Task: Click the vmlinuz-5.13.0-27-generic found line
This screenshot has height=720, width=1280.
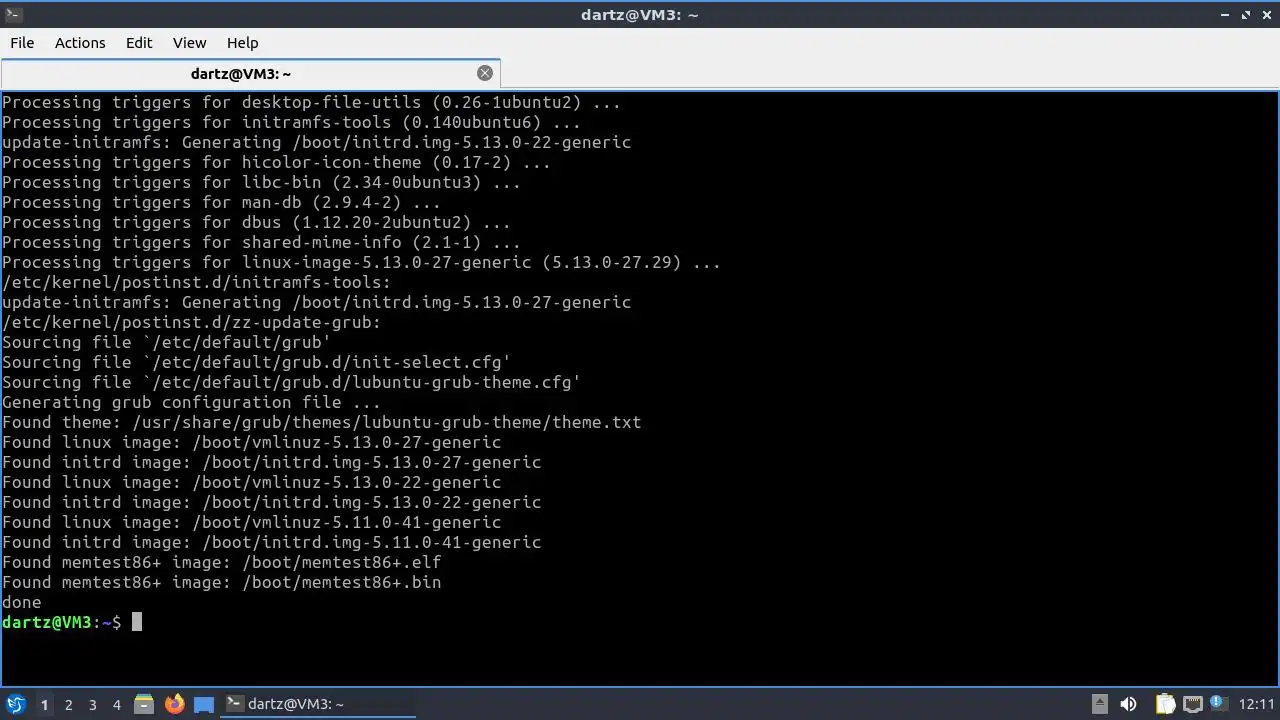Action: [x=251, y=442]
